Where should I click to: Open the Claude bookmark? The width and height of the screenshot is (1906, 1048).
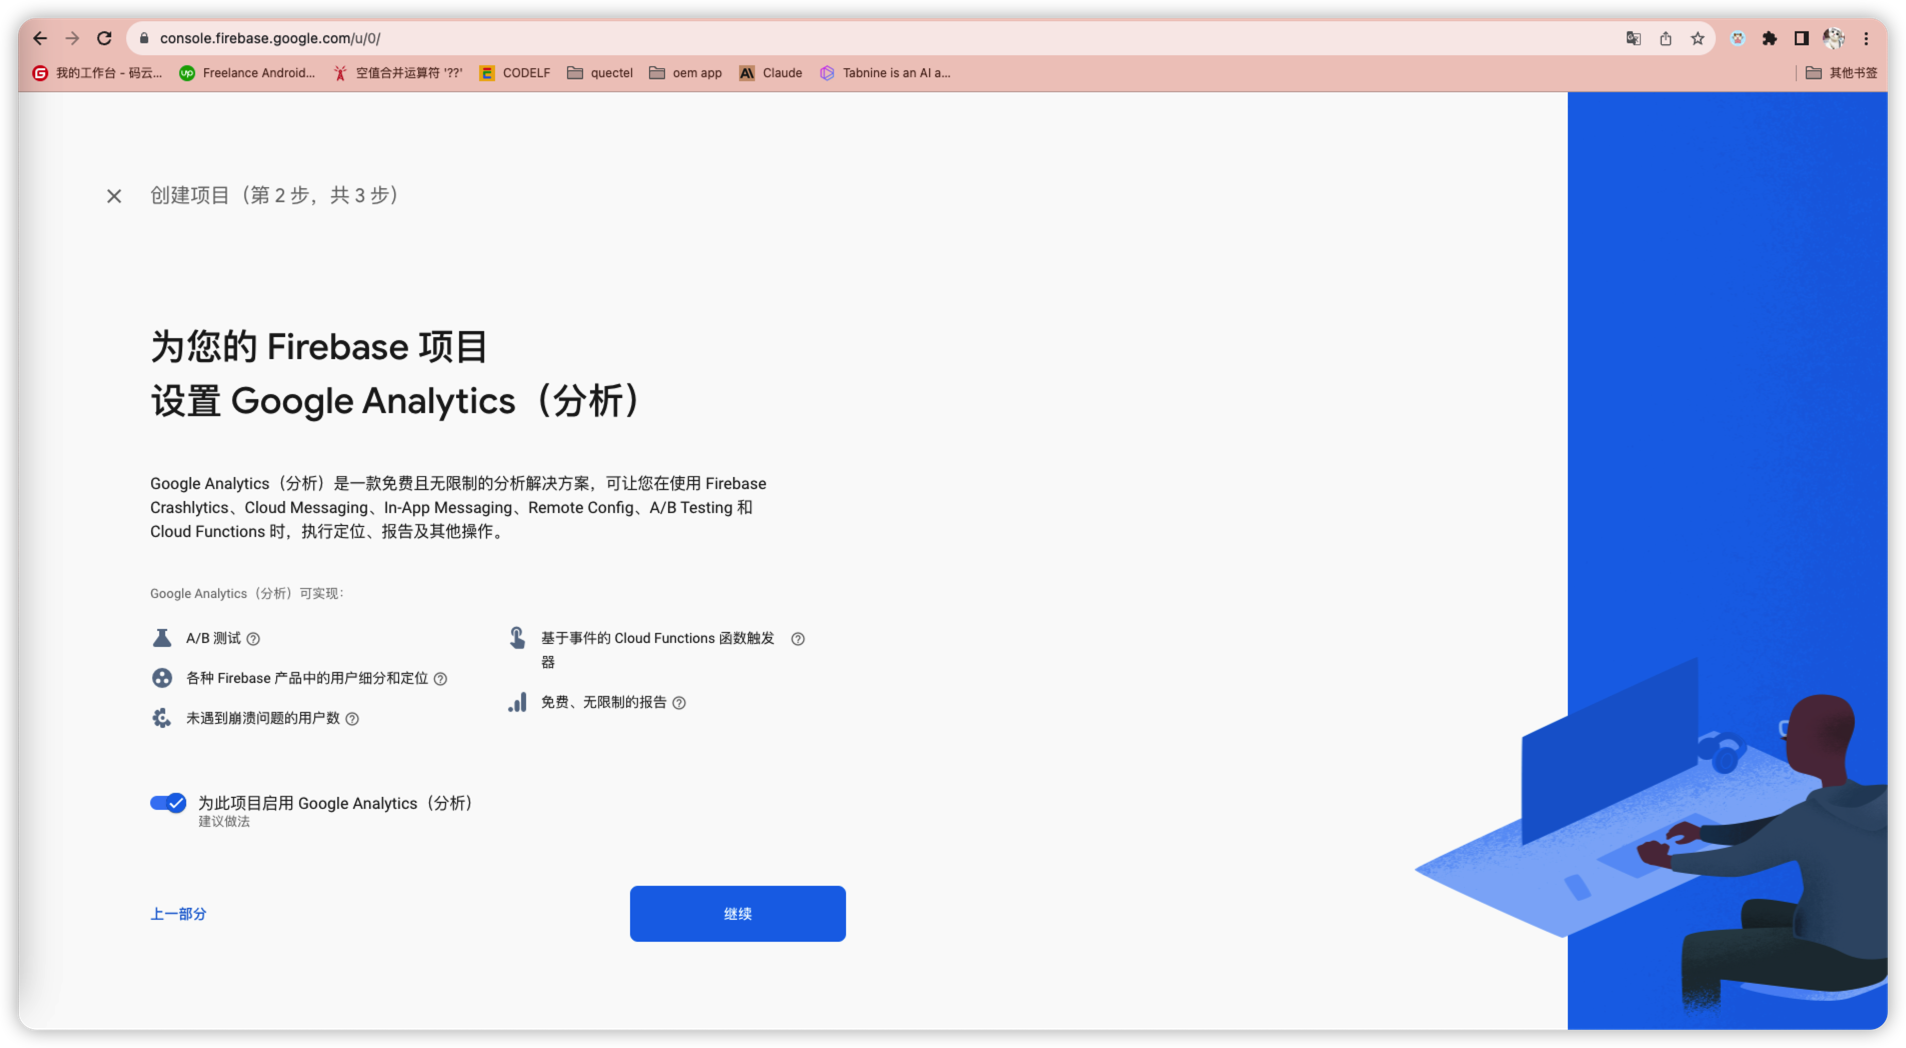click(771, 73)
